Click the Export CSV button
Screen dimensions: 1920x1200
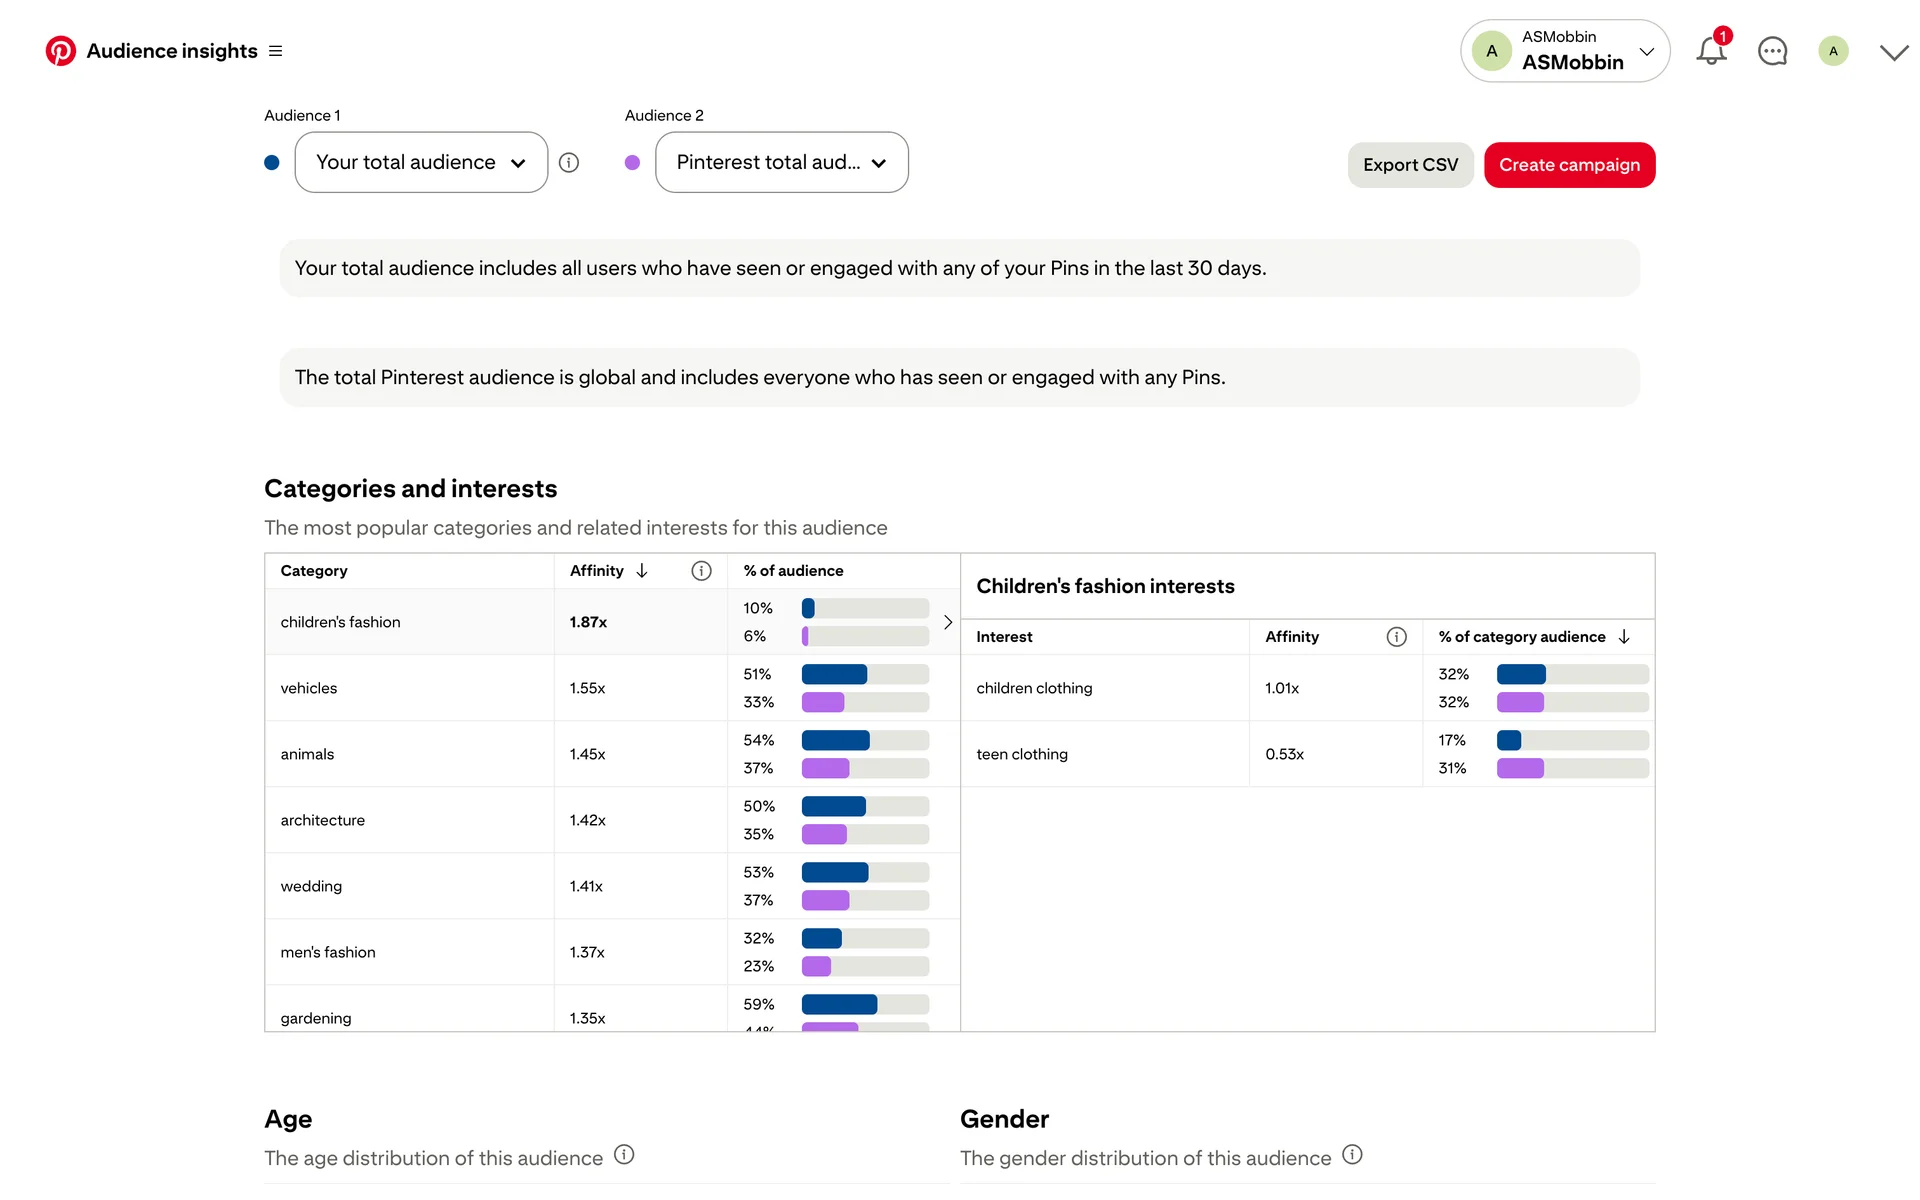(1410, 165)
